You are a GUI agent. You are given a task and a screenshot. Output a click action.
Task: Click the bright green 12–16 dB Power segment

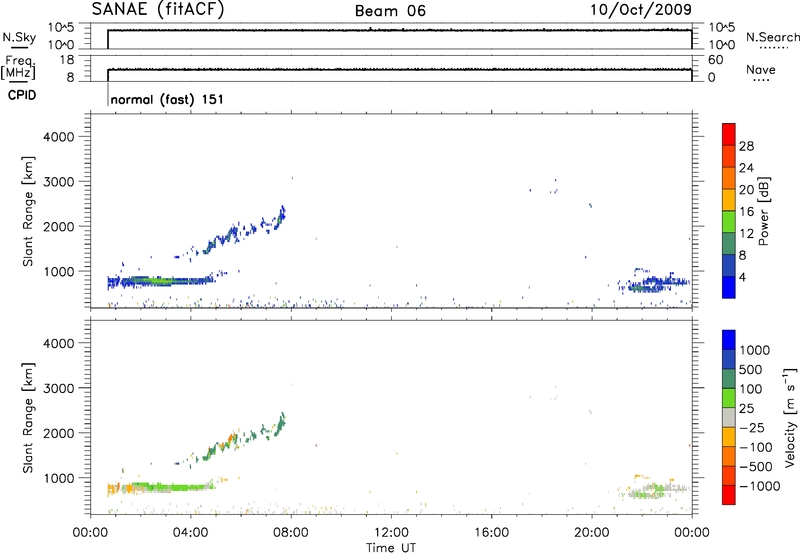[x=729, y=222]
